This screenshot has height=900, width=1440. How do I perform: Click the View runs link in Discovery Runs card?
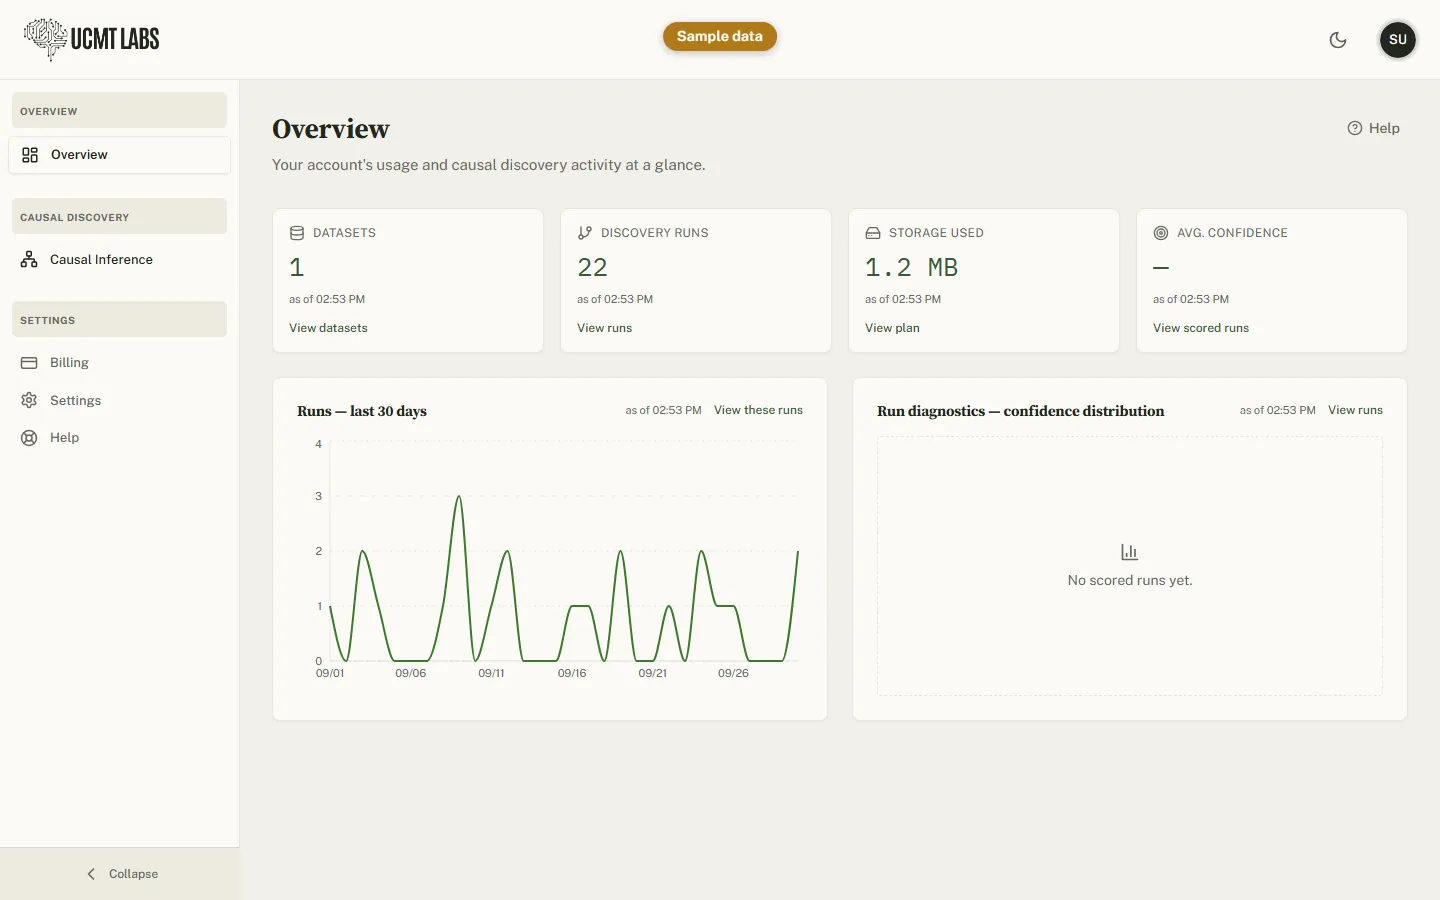[x=604, y=328]
